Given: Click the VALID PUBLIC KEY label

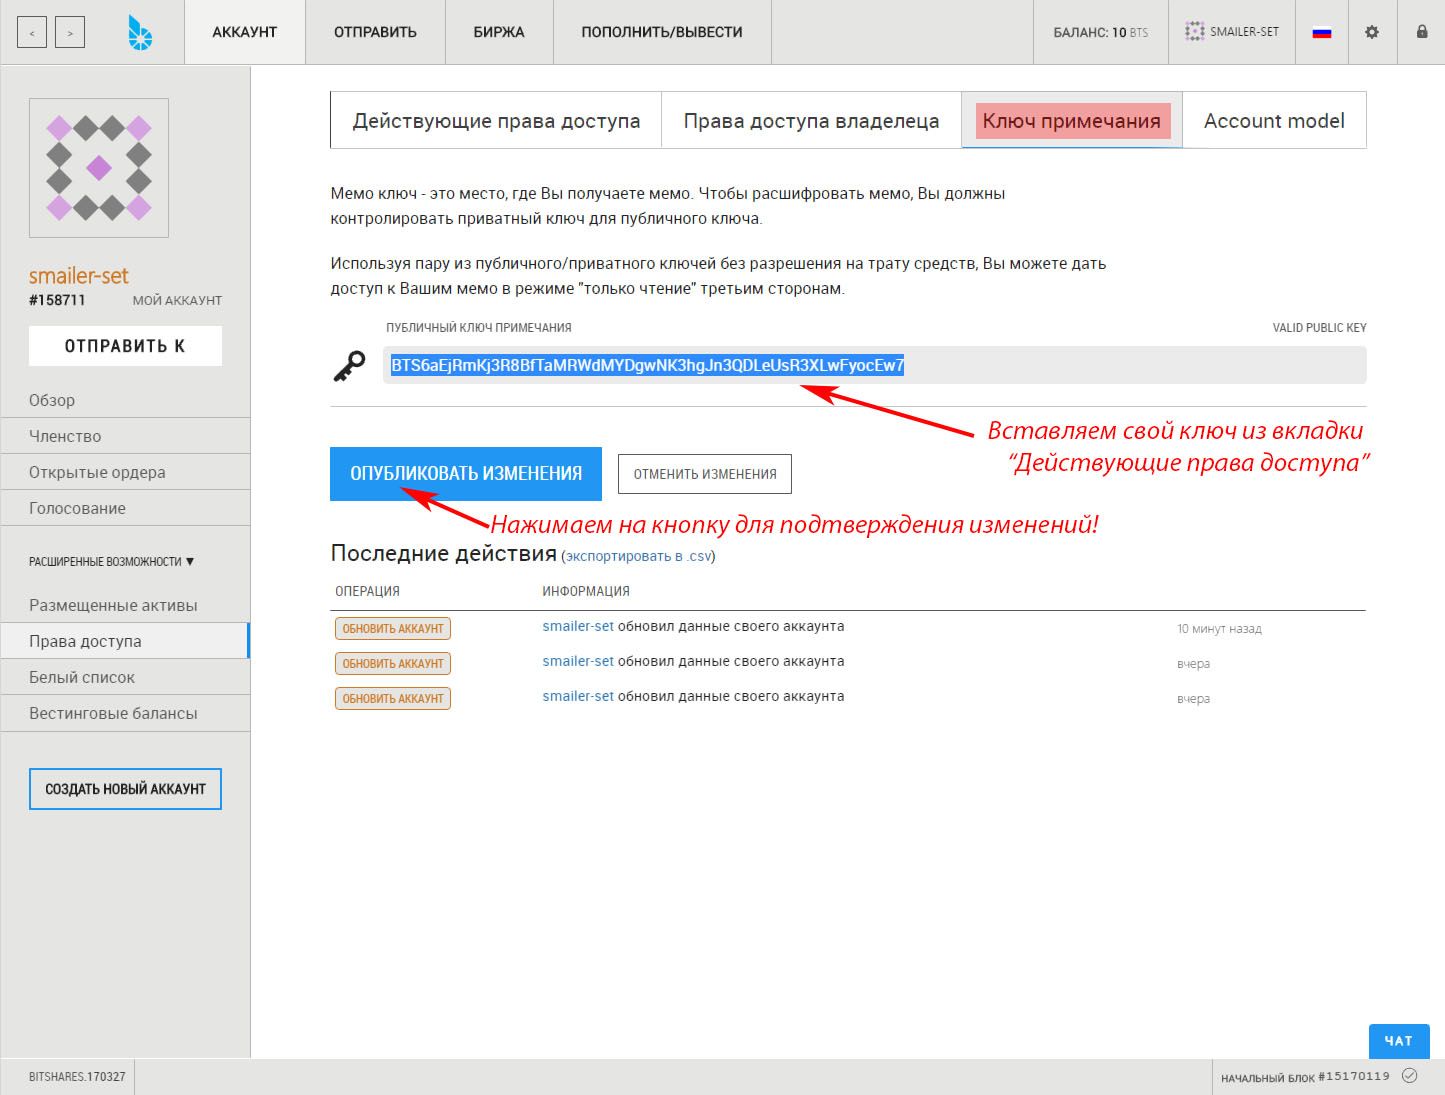Looking at the screenshot, I should (x=1319, y=328).
